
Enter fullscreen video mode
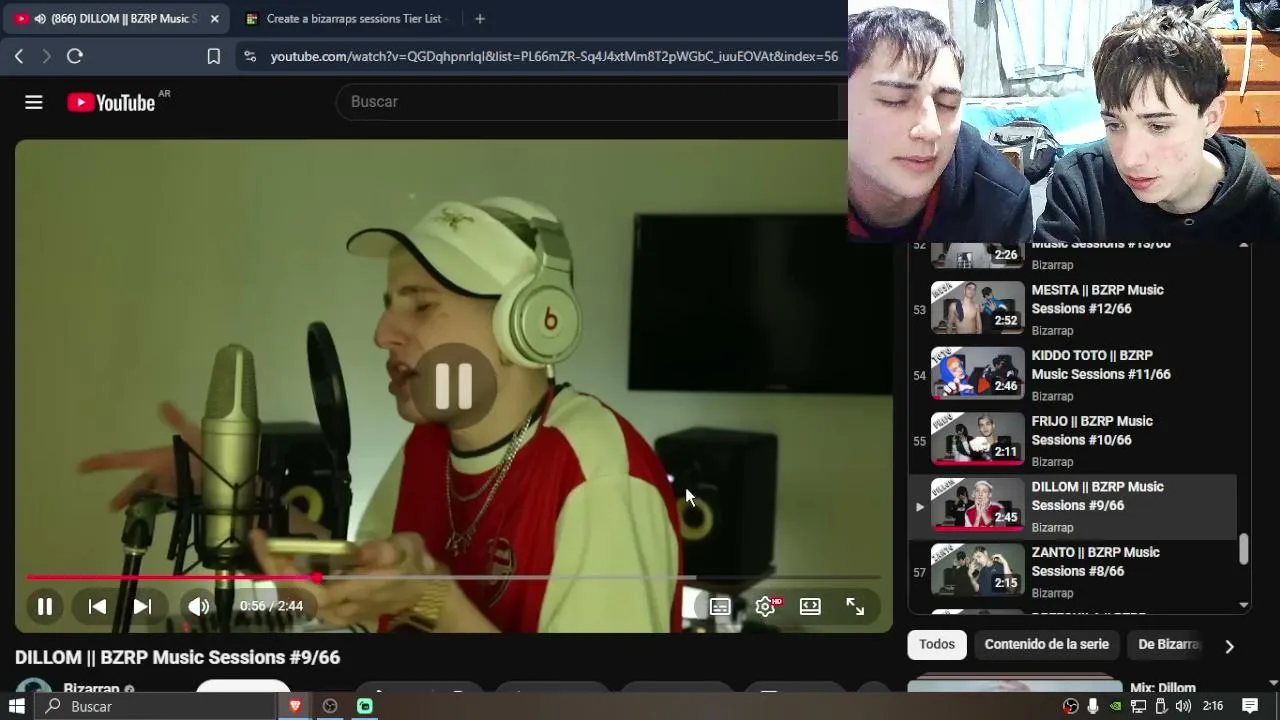(x=855, y=606)
